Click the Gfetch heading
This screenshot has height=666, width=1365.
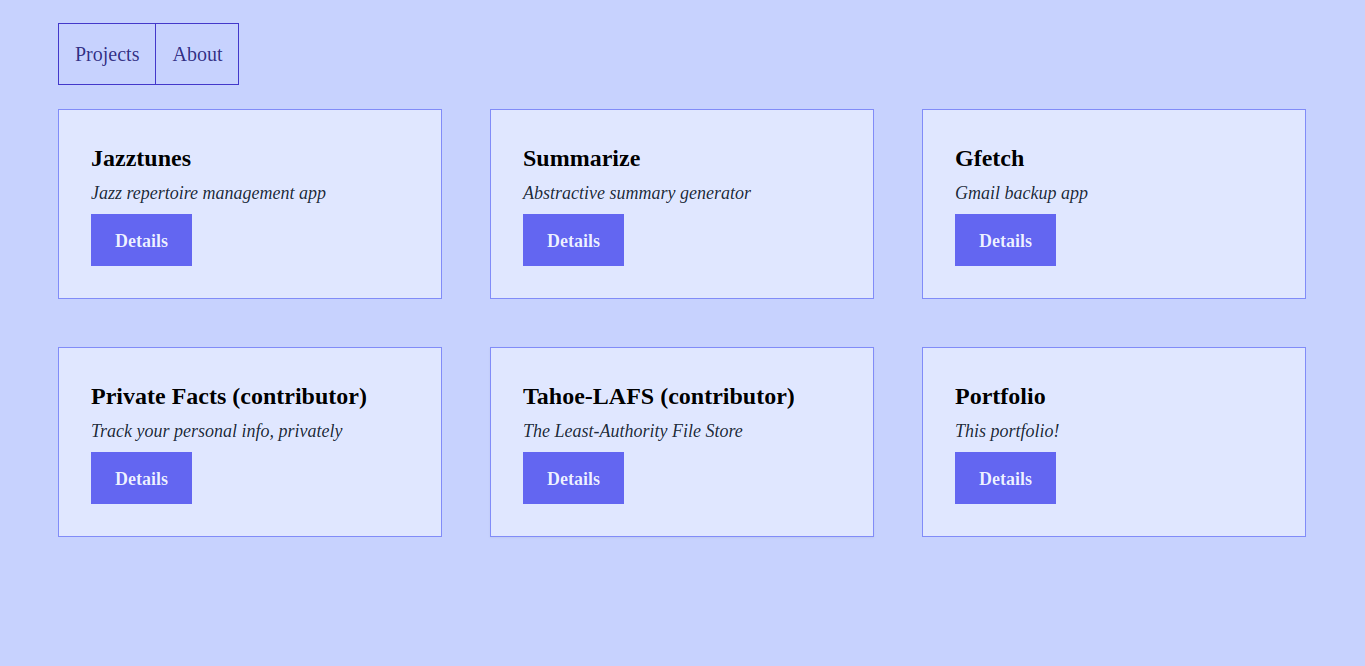(x=989, y=158)
